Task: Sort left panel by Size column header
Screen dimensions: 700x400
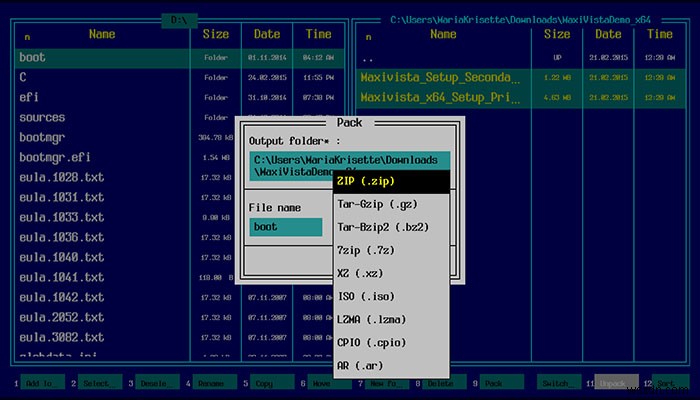Action: click(216, 34)
